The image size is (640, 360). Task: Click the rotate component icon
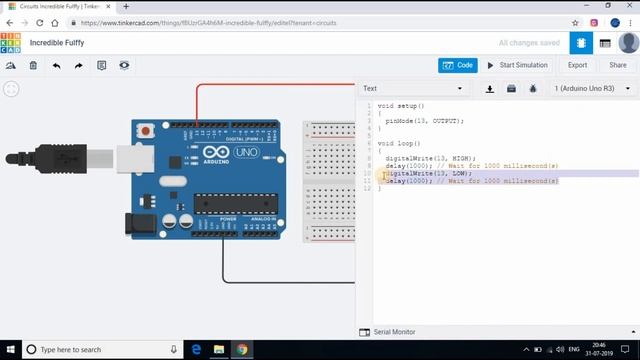[11, 65]
